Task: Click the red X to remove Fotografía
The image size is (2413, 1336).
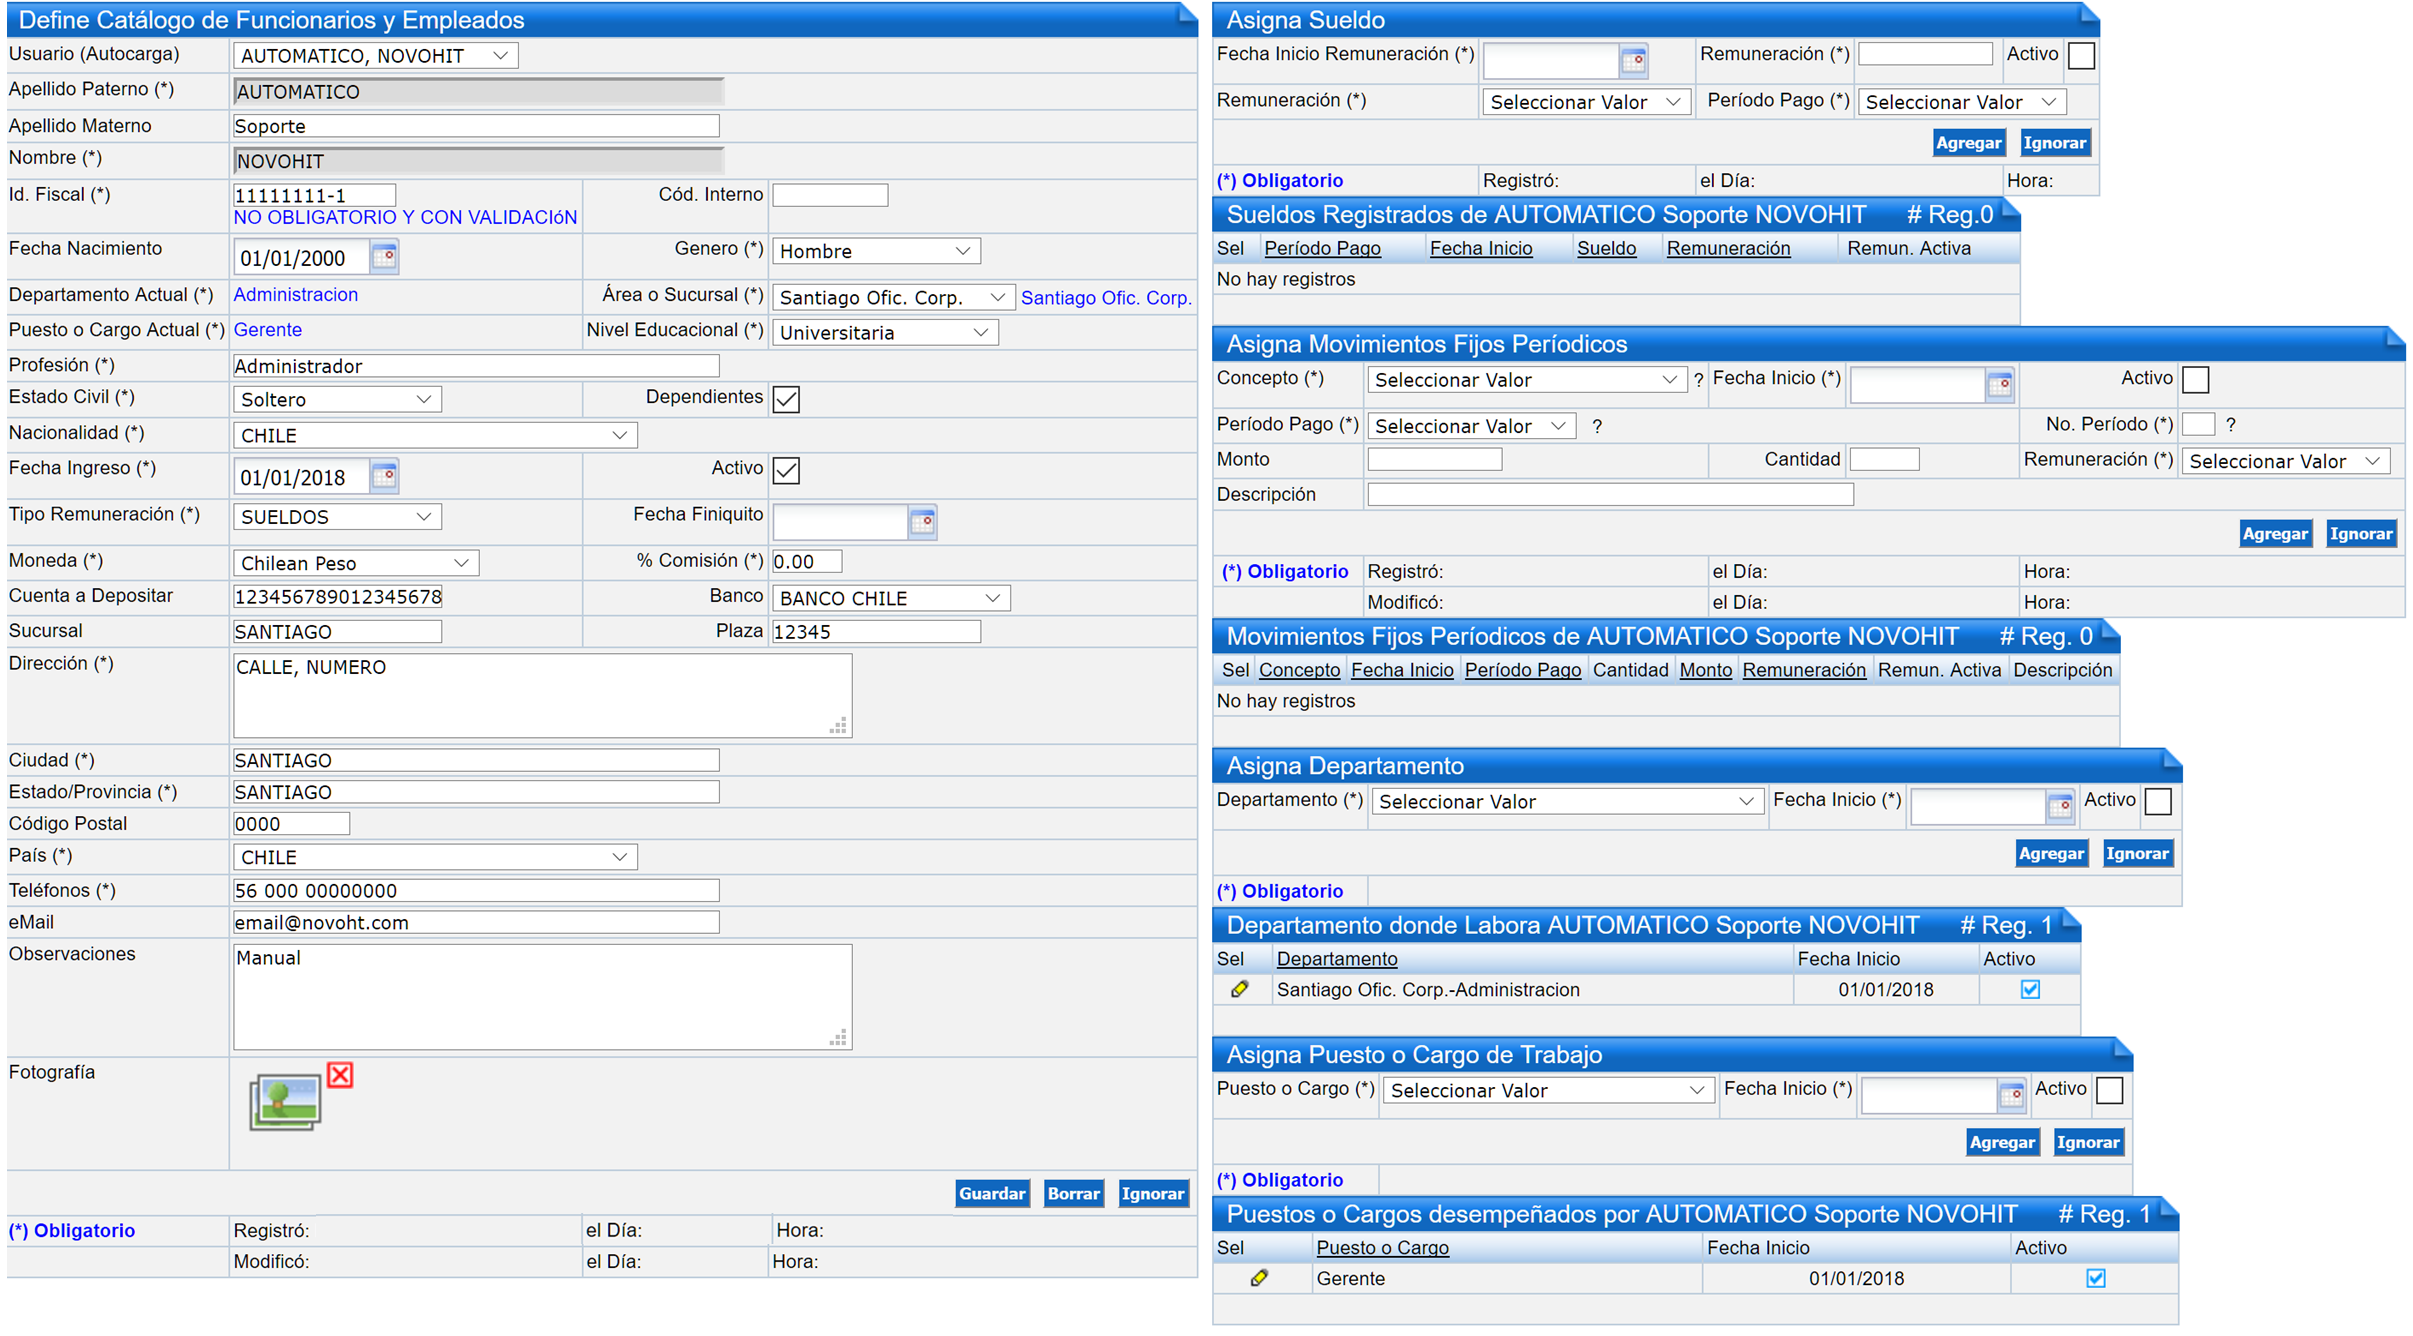Action: coord(340,1075)
